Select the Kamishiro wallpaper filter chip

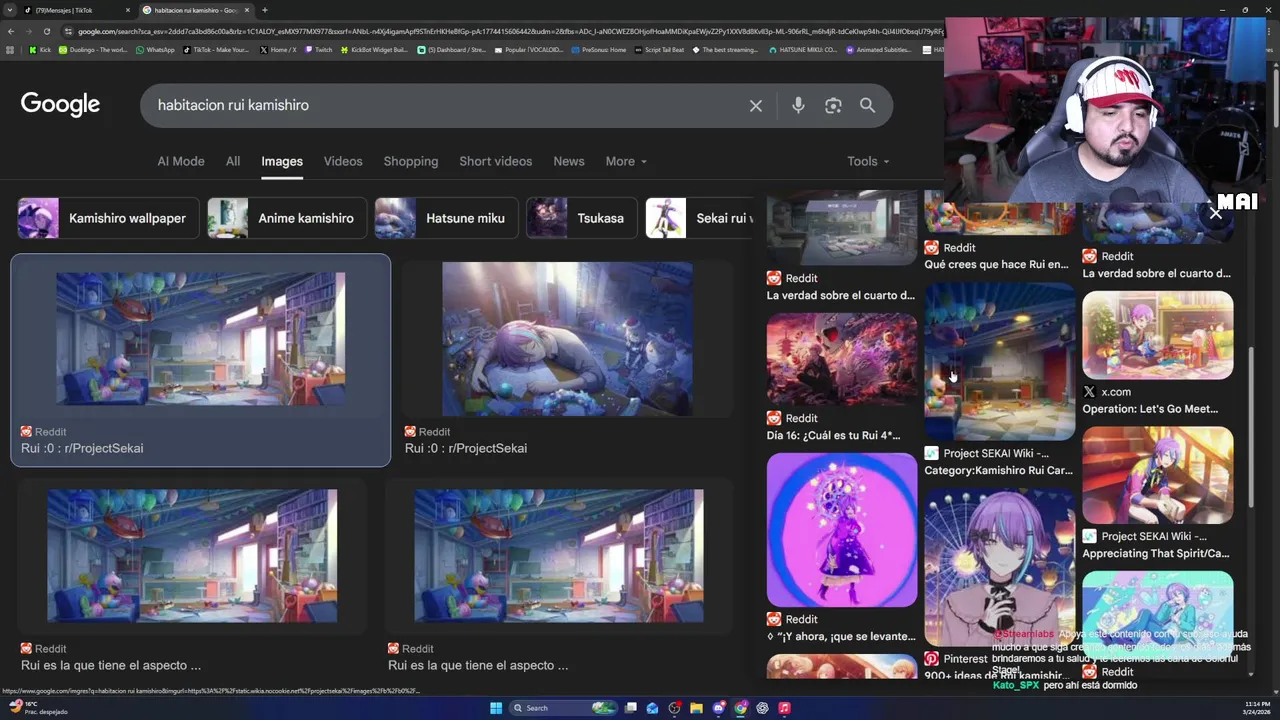(108, 218)
